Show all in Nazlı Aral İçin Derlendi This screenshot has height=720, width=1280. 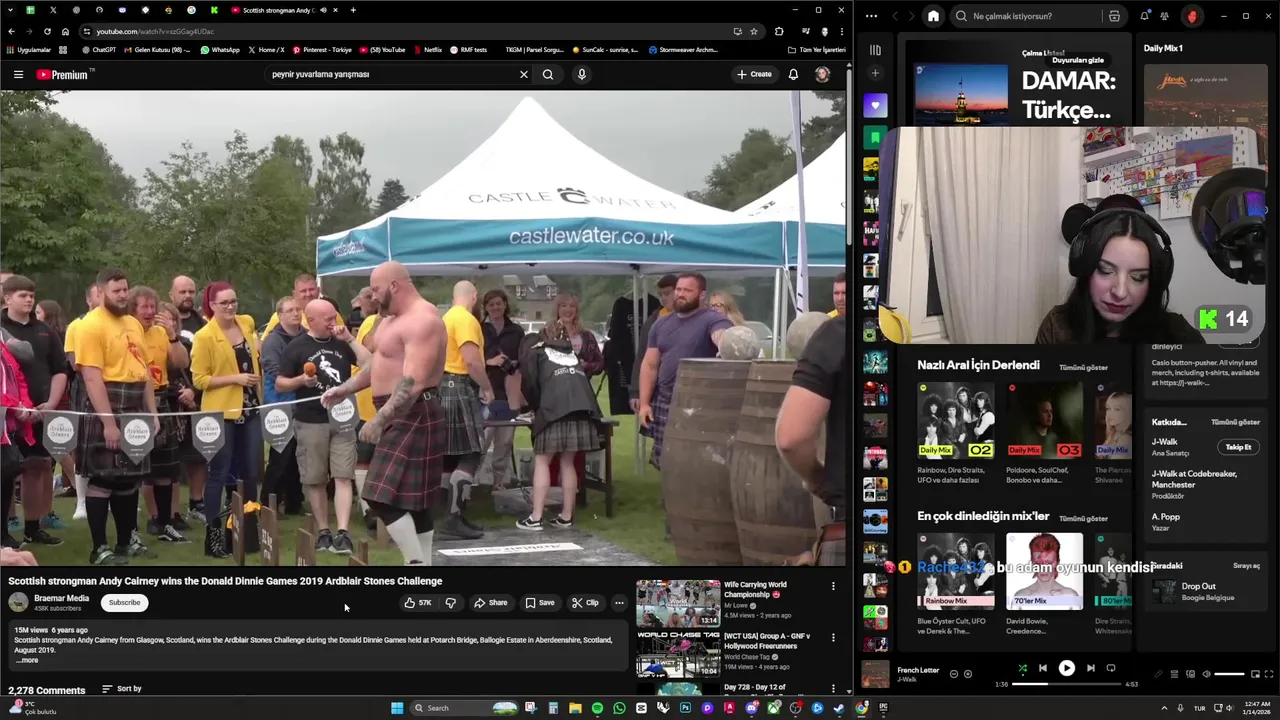click(1083, 367)
